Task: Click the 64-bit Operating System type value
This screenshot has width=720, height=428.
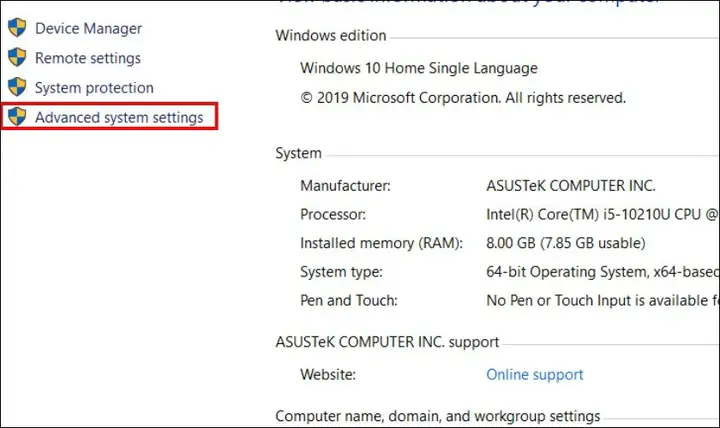Action: click(602, 272)
